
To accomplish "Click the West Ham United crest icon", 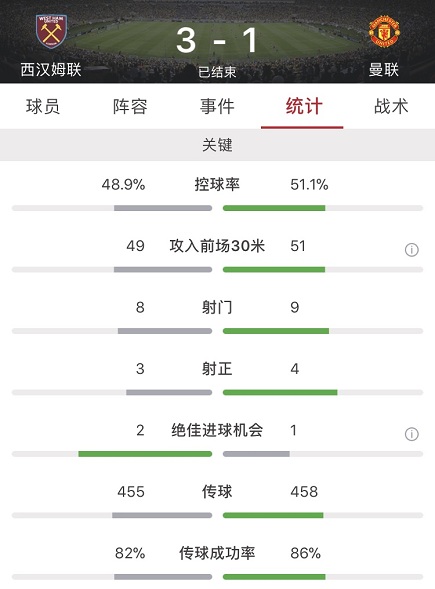I will 51,32.
